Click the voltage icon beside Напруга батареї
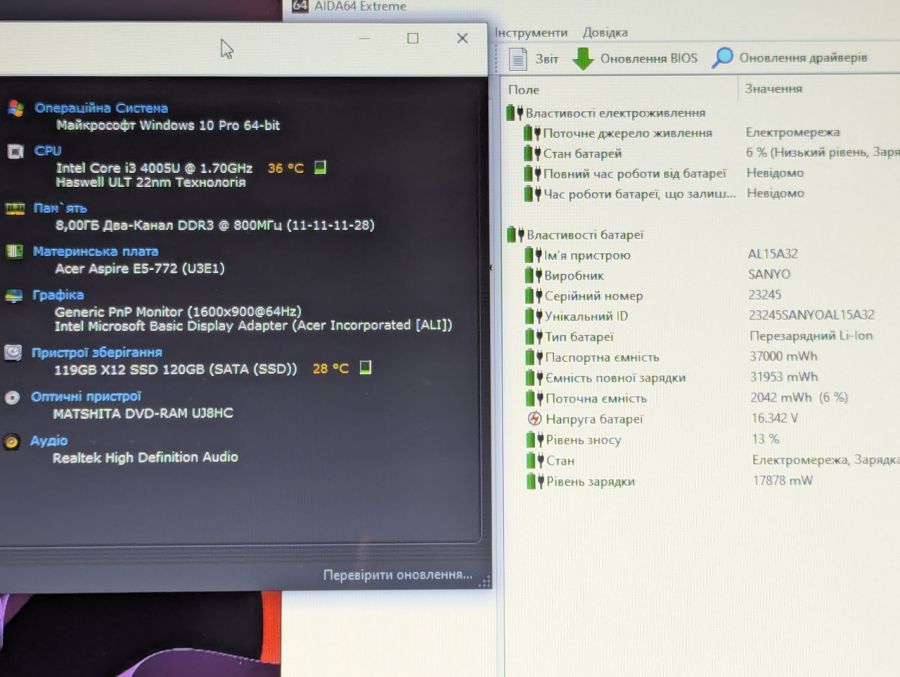The height and width of the screenshot is (677, 900). click(x=534, y=419)
